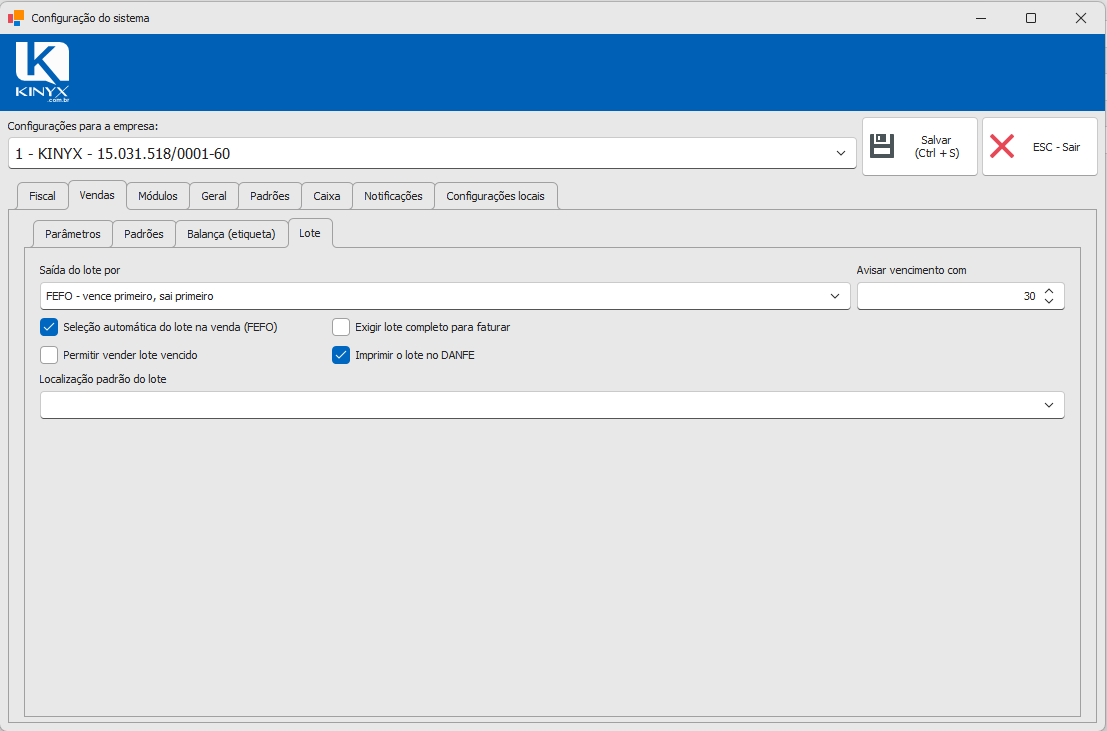Click the red X exit icon
The width and height of the screenshot is (1107, 731).
(1002, 146)
